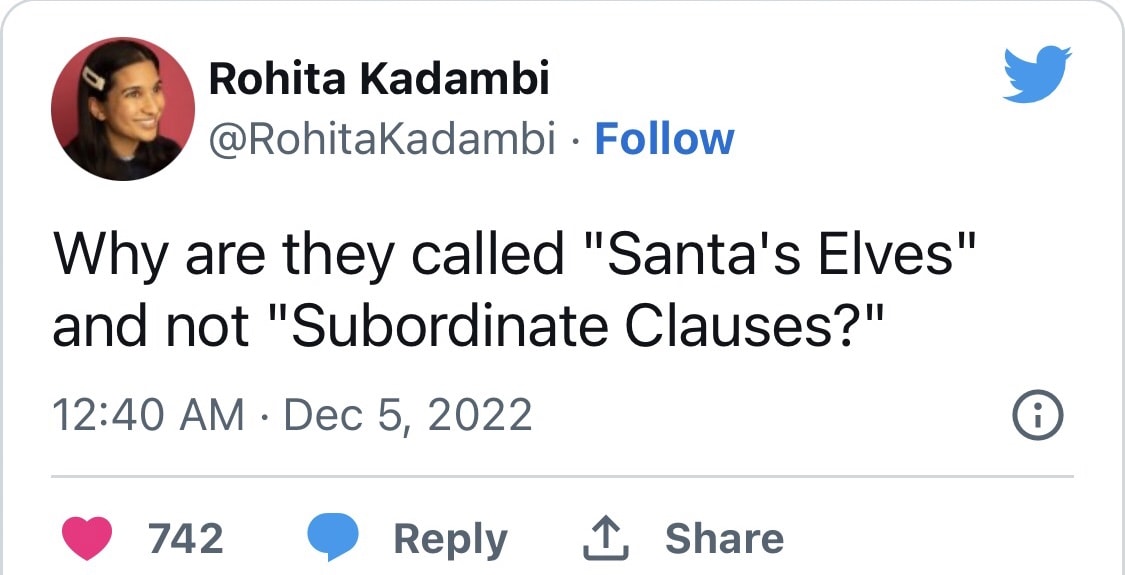Follow Rohita Kadambi
The image size is (1125, 575).
click(664, 140)
